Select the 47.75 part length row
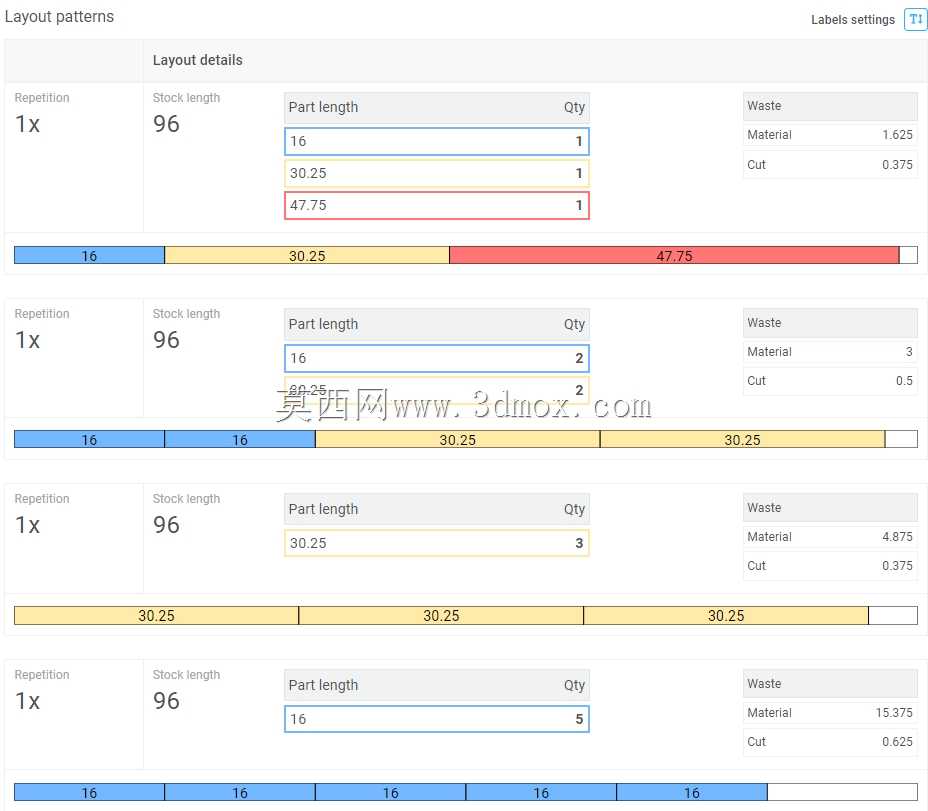The height and width of the screenshot is (811, 928). (x=437, y=205)
